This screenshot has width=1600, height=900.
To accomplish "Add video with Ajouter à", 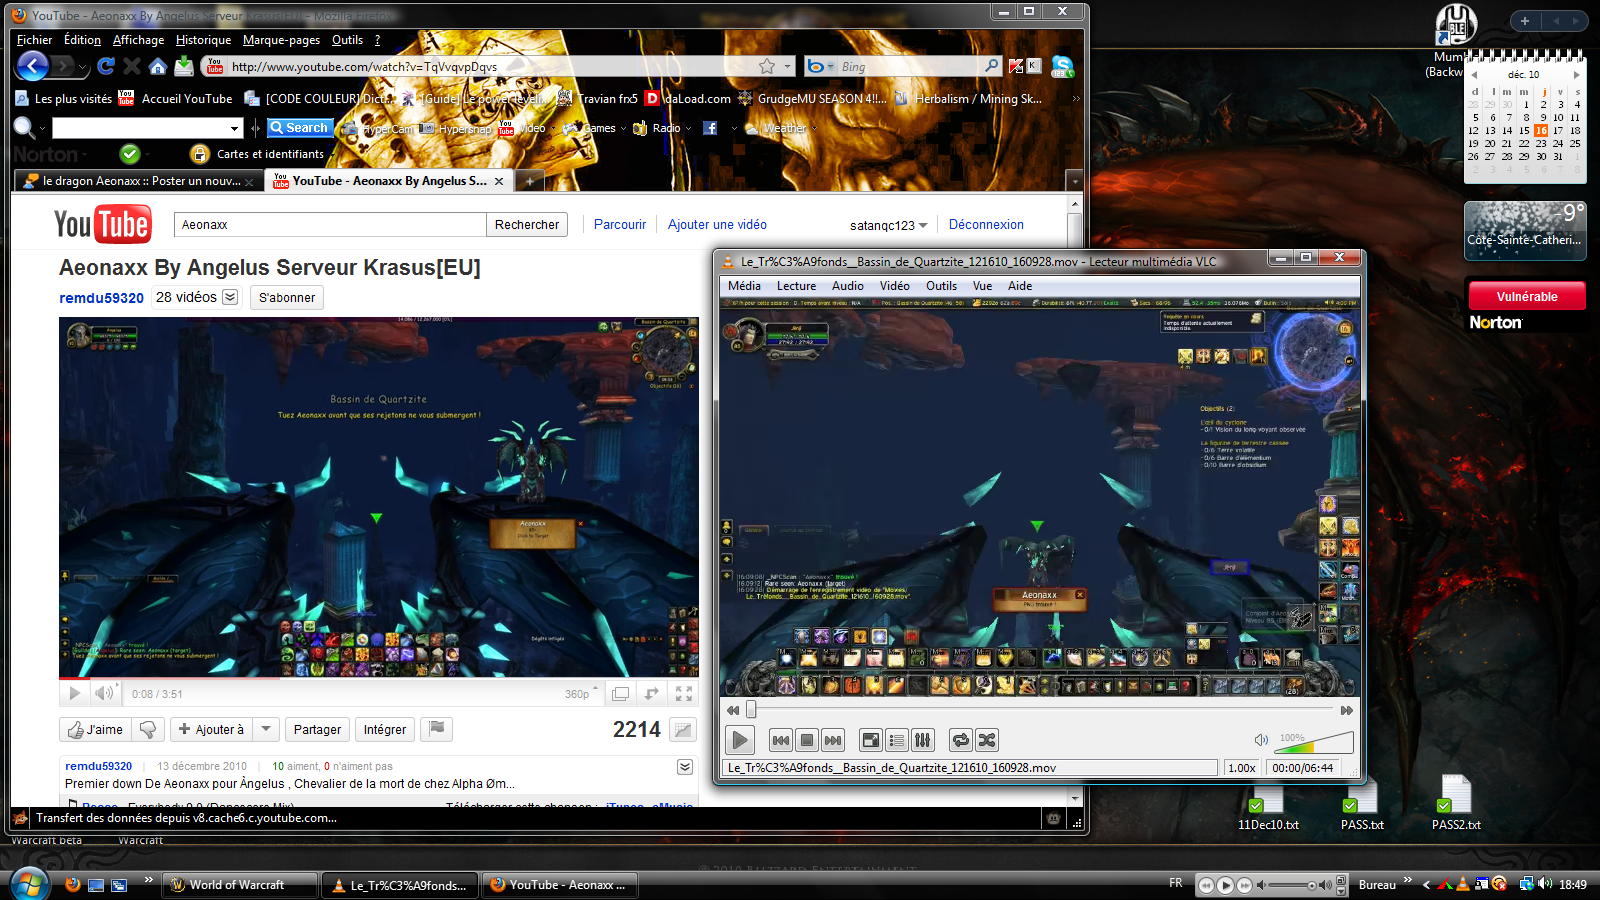I will tap(211, 730).
